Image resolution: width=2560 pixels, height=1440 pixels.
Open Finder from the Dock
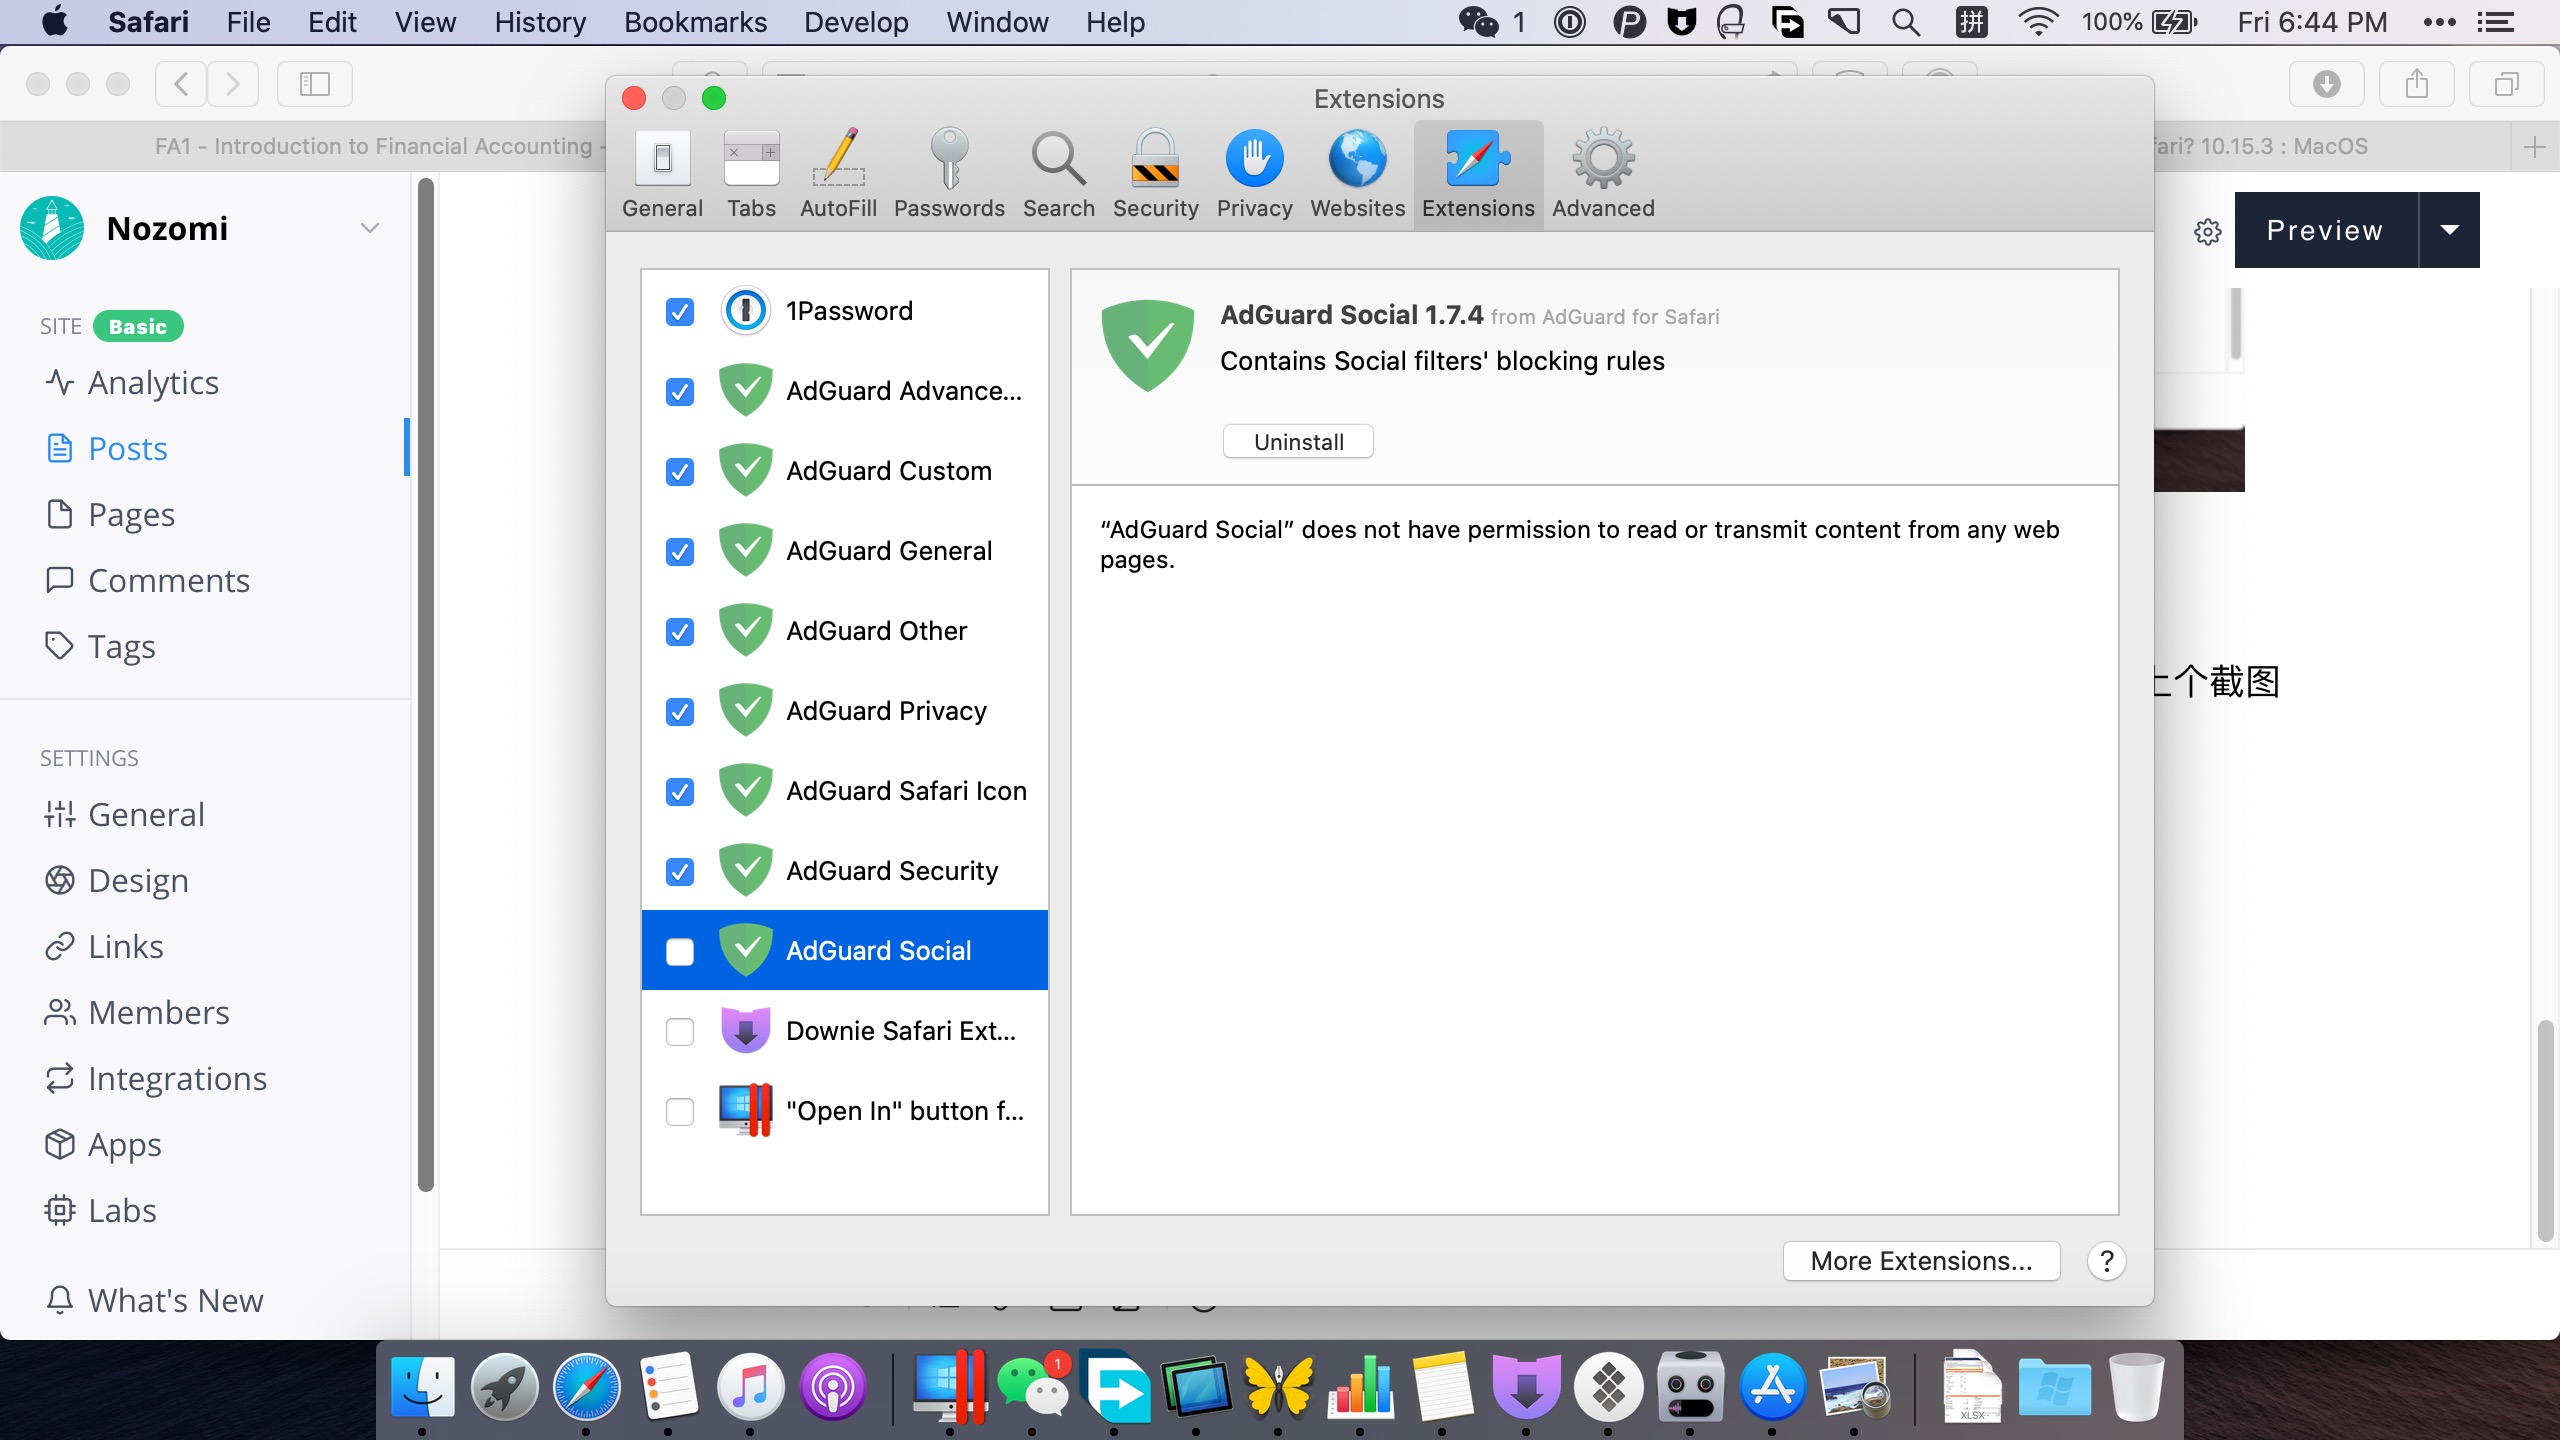coord(422,1386)
